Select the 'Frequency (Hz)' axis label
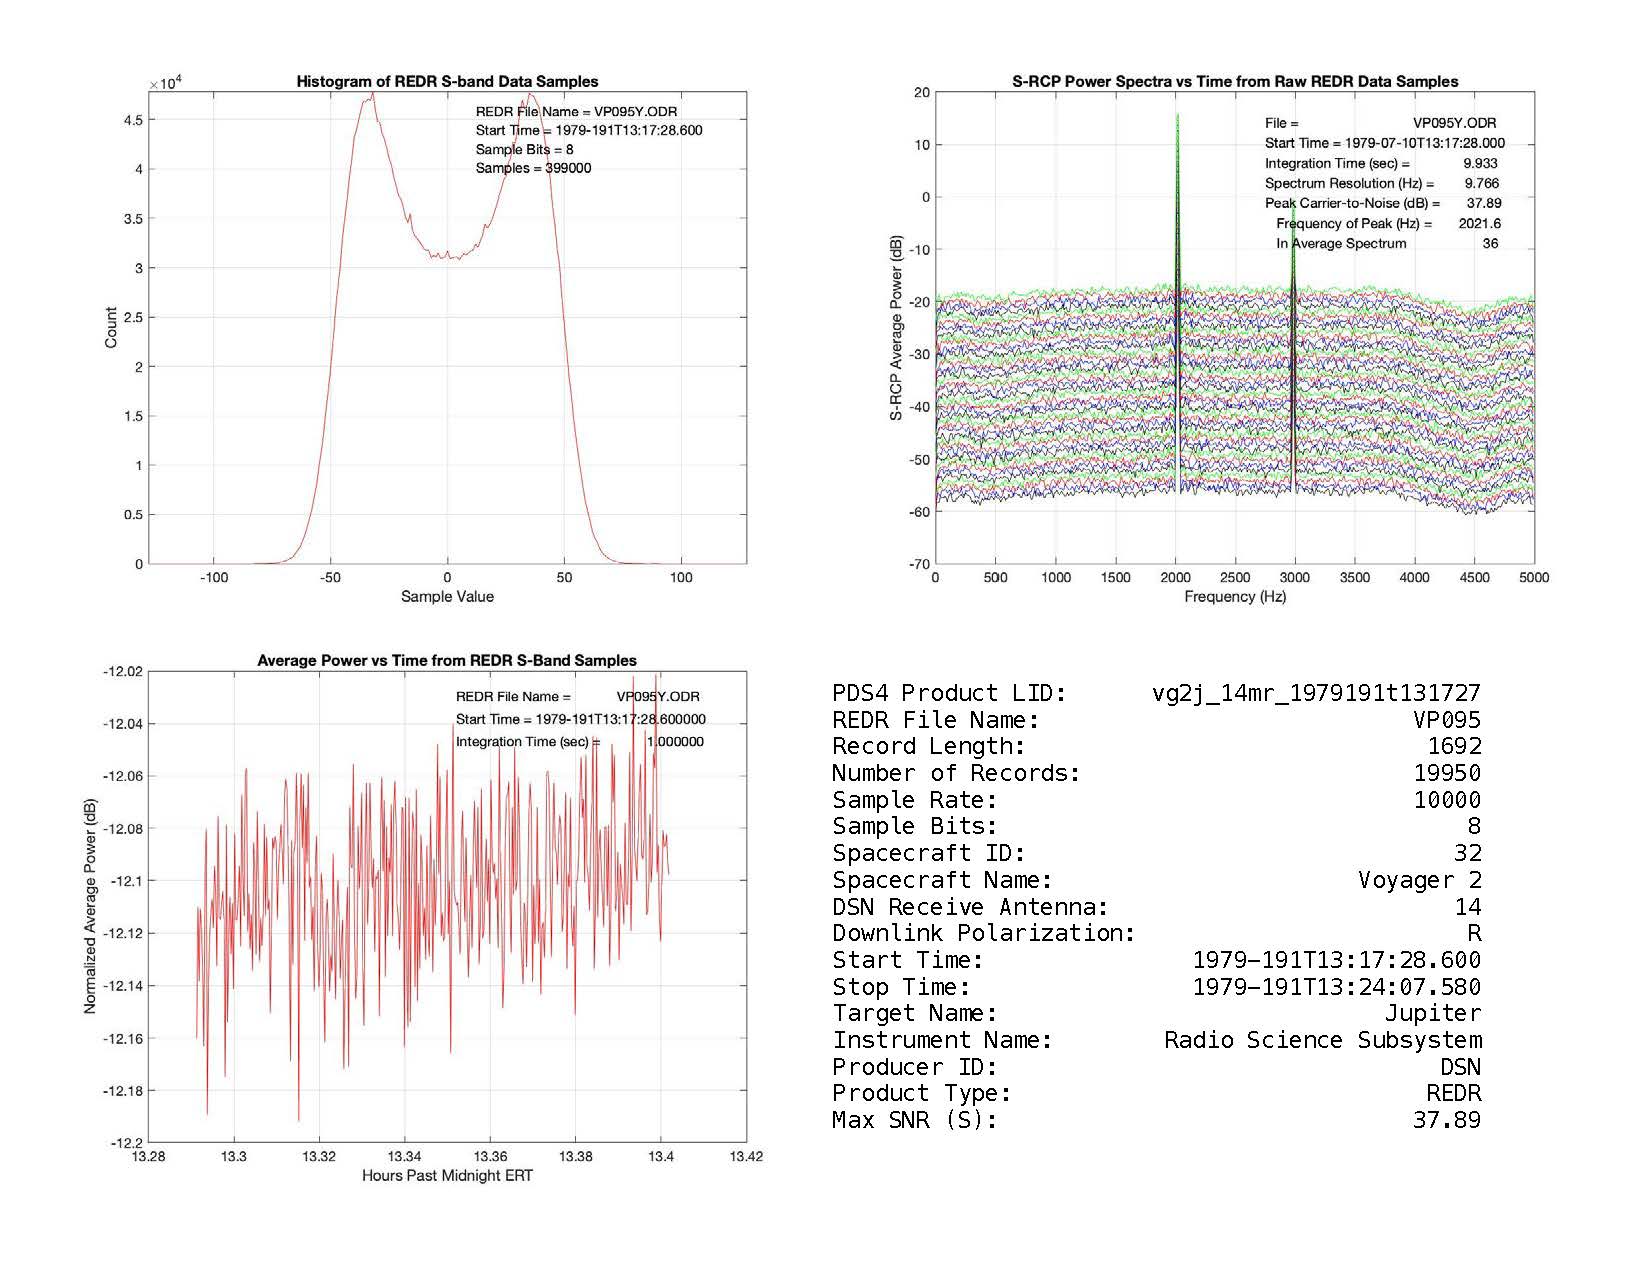Screen dimensions: 1650x1275 (x=1235, y=597)
